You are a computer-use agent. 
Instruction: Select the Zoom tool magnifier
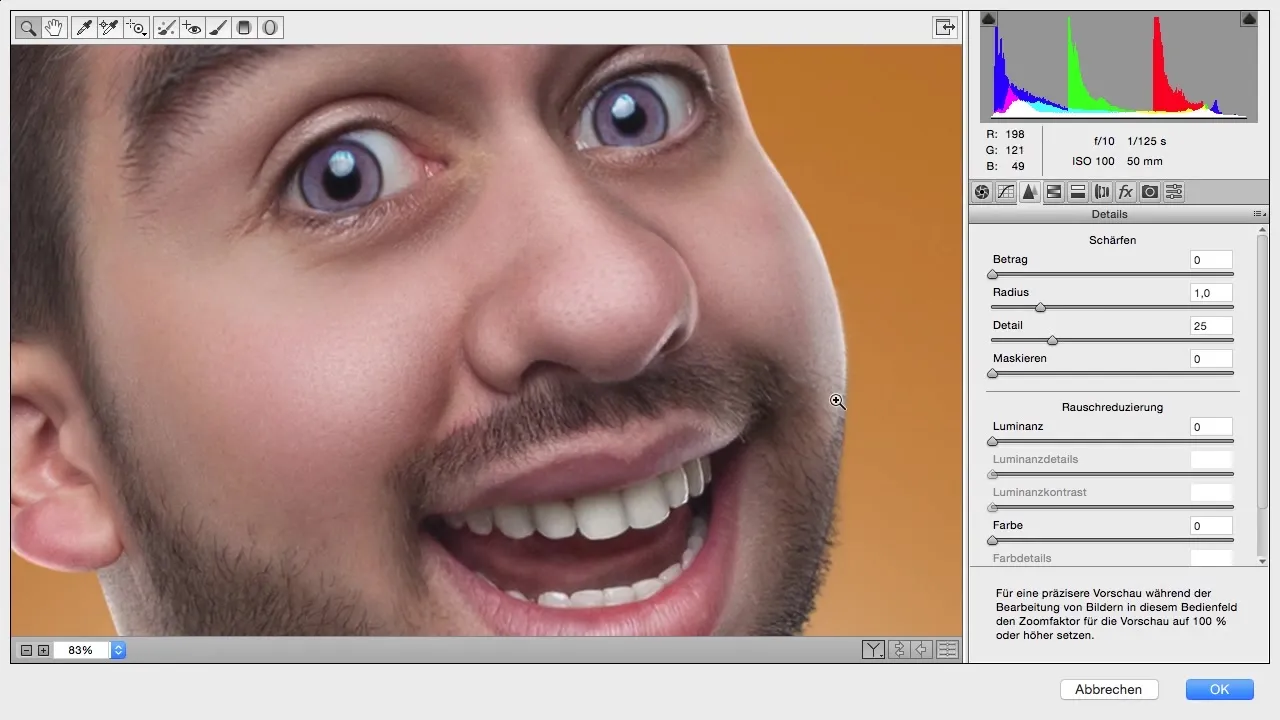tap(28, 28)
